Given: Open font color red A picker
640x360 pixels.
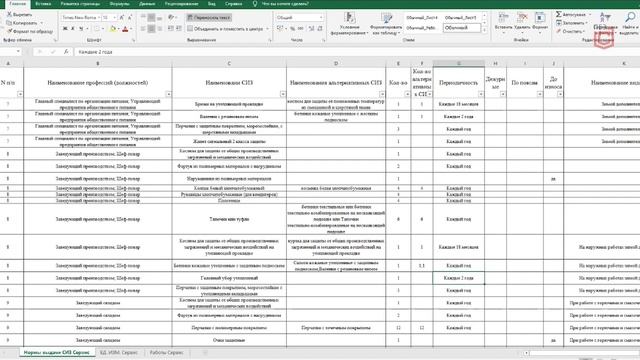Looking at the screenshot, I should (x=125, y=29).
